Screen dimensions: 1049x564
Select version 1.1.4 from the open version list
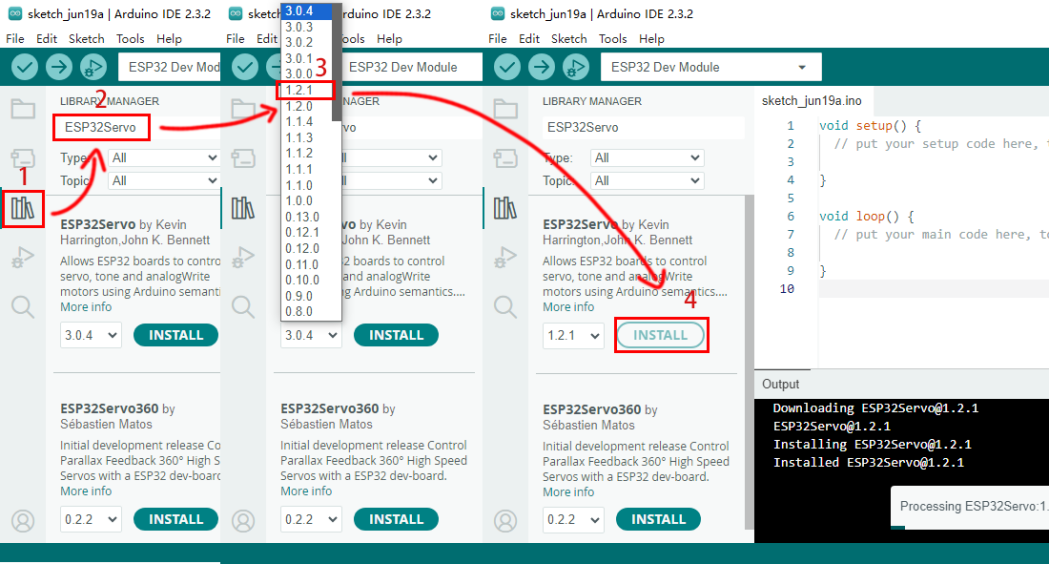[x=305, y=122]
